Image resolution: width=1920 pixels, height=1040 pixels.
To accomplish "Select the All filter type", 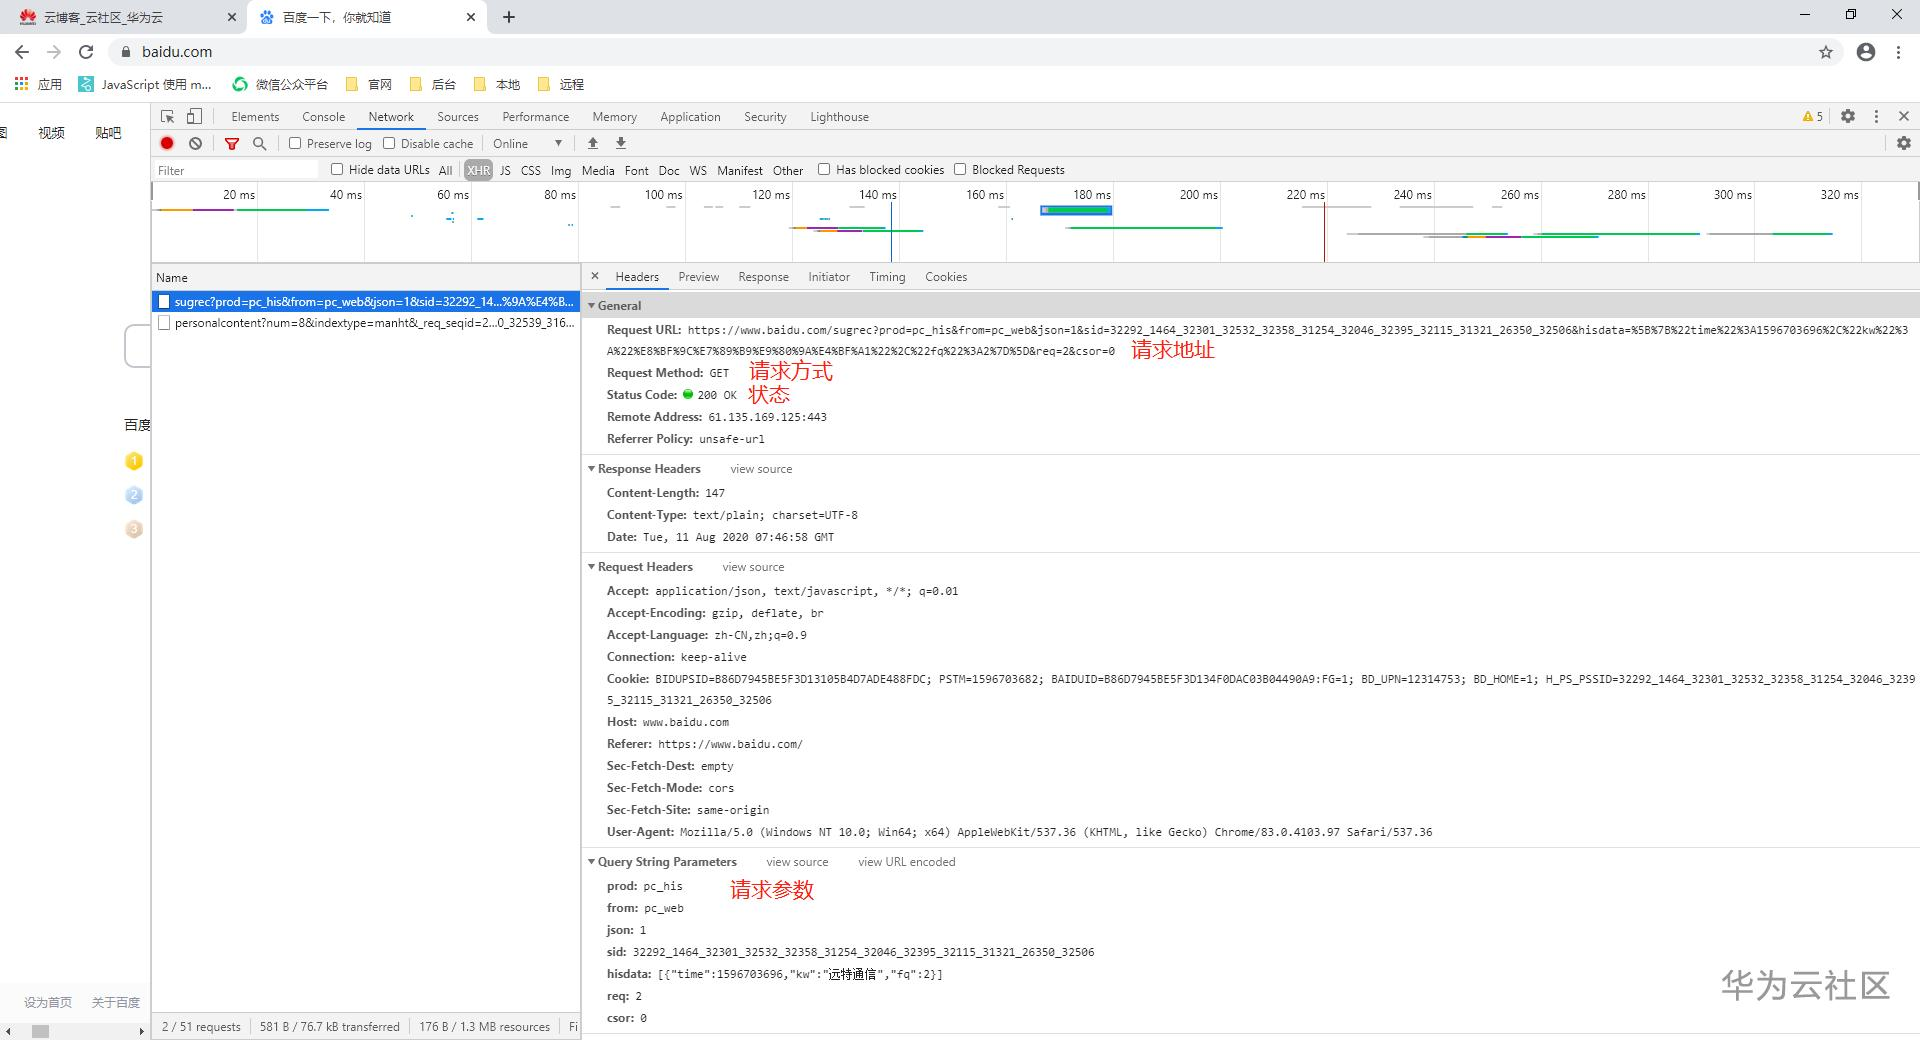I will pyautogui.click(x=445, y=170).
